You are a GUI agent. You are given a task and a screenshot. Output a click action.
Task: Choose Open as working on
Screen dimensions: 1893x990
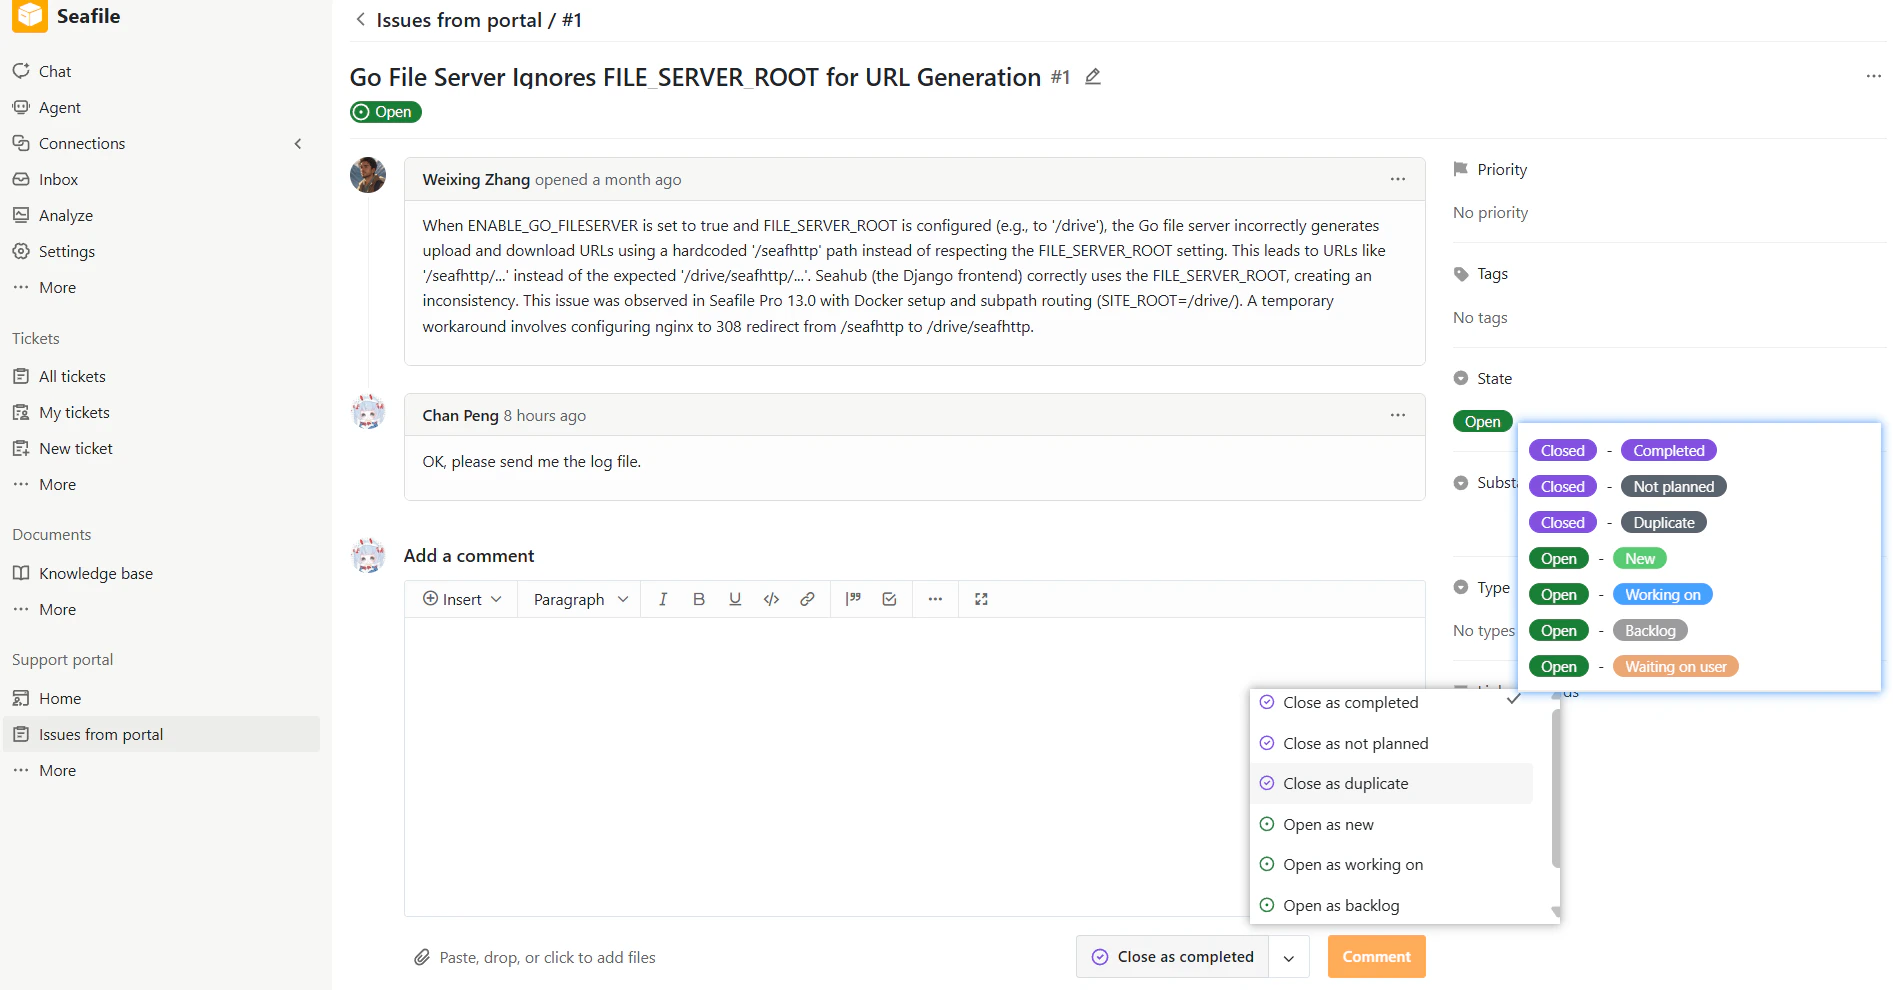(1391, 865)
